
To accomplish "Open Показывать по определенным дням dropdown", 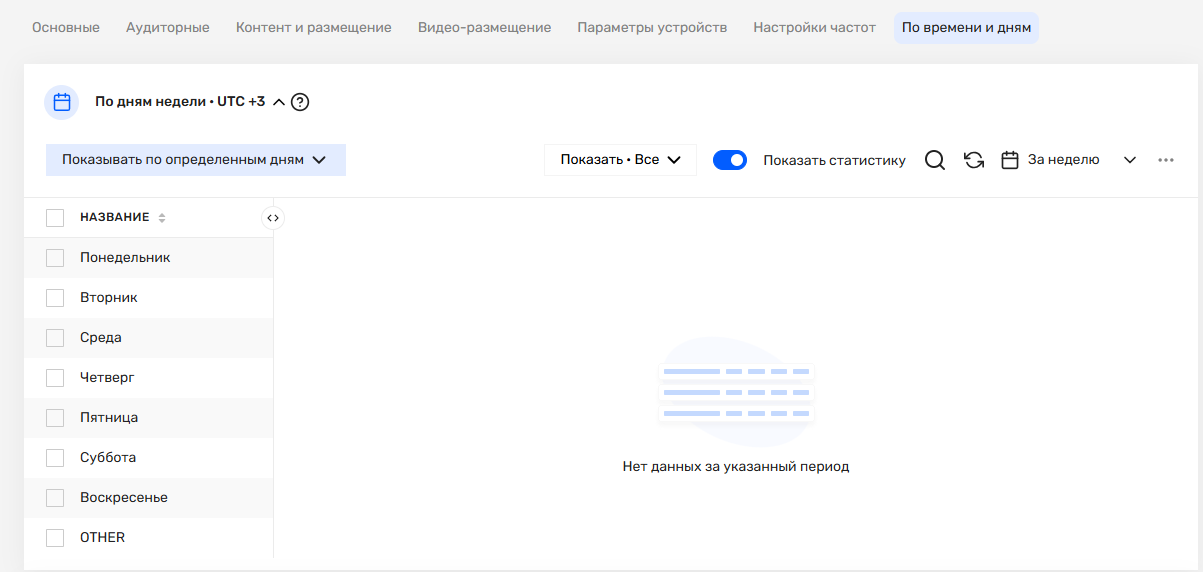I will click(196, 160).
